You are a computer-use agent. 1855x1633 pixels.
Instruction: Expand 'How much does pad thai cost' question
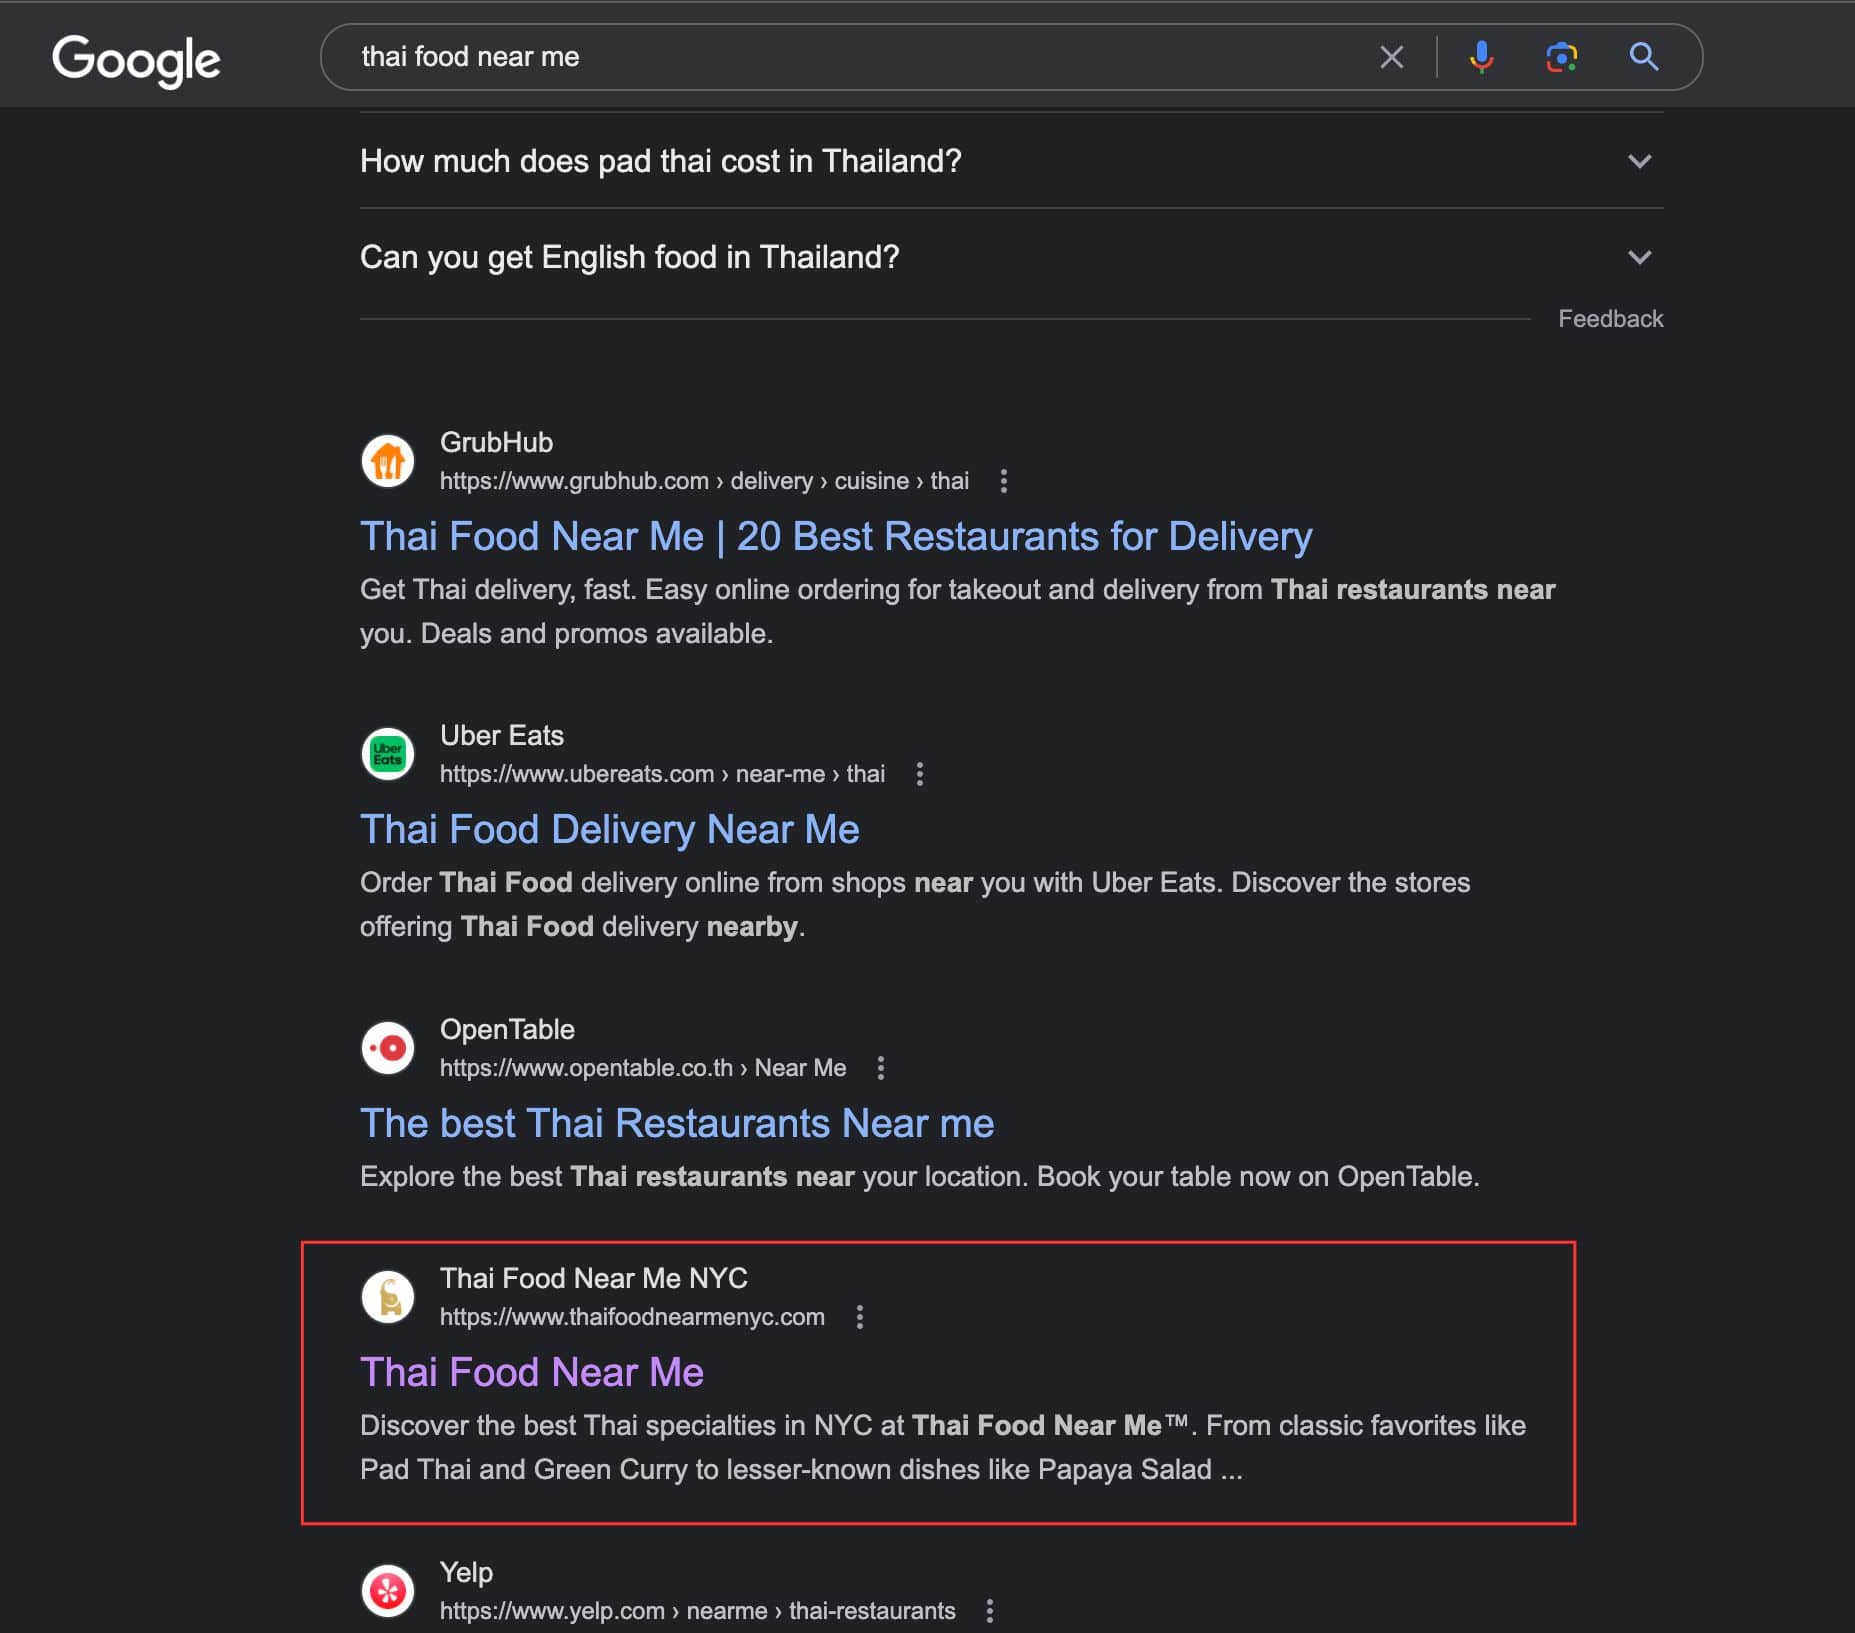tap(1011, 161)
